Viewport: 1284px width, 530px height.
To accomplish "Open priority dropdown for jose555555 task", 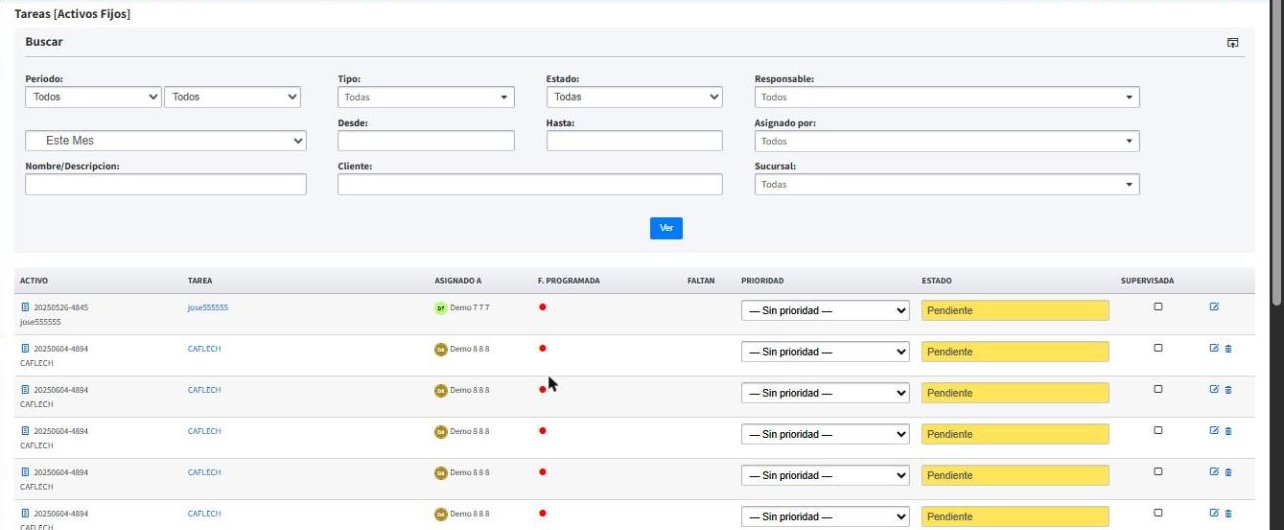I will coord(825,310).
